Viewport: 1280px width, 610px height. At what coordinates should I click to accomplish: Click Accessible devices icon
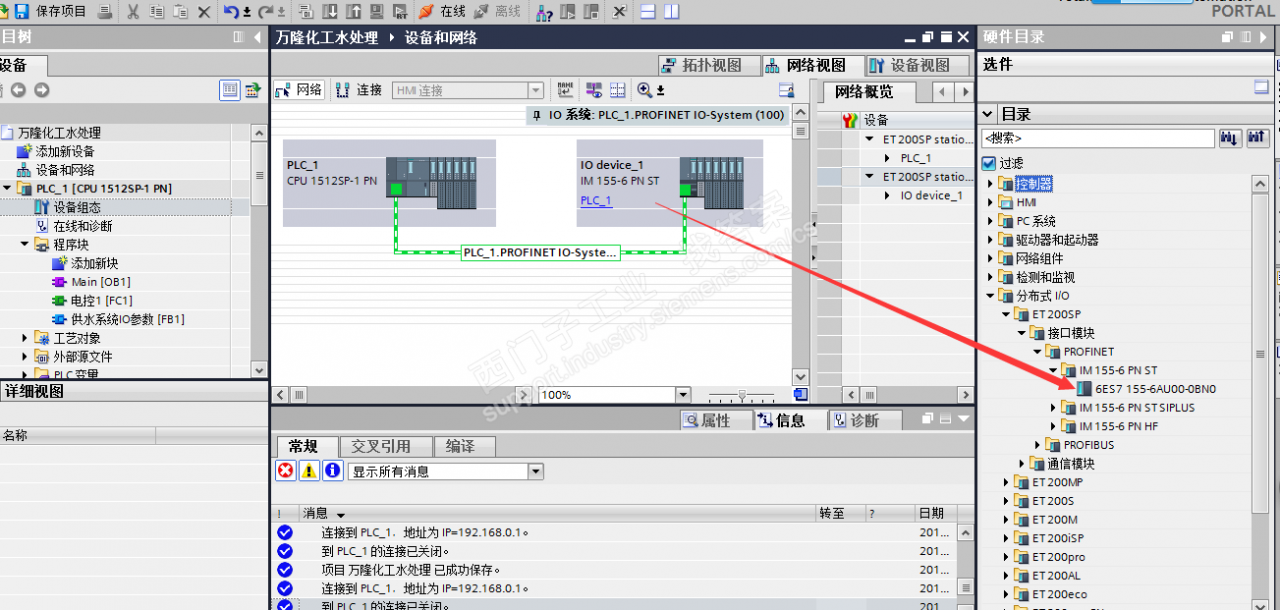click(544, 12)
